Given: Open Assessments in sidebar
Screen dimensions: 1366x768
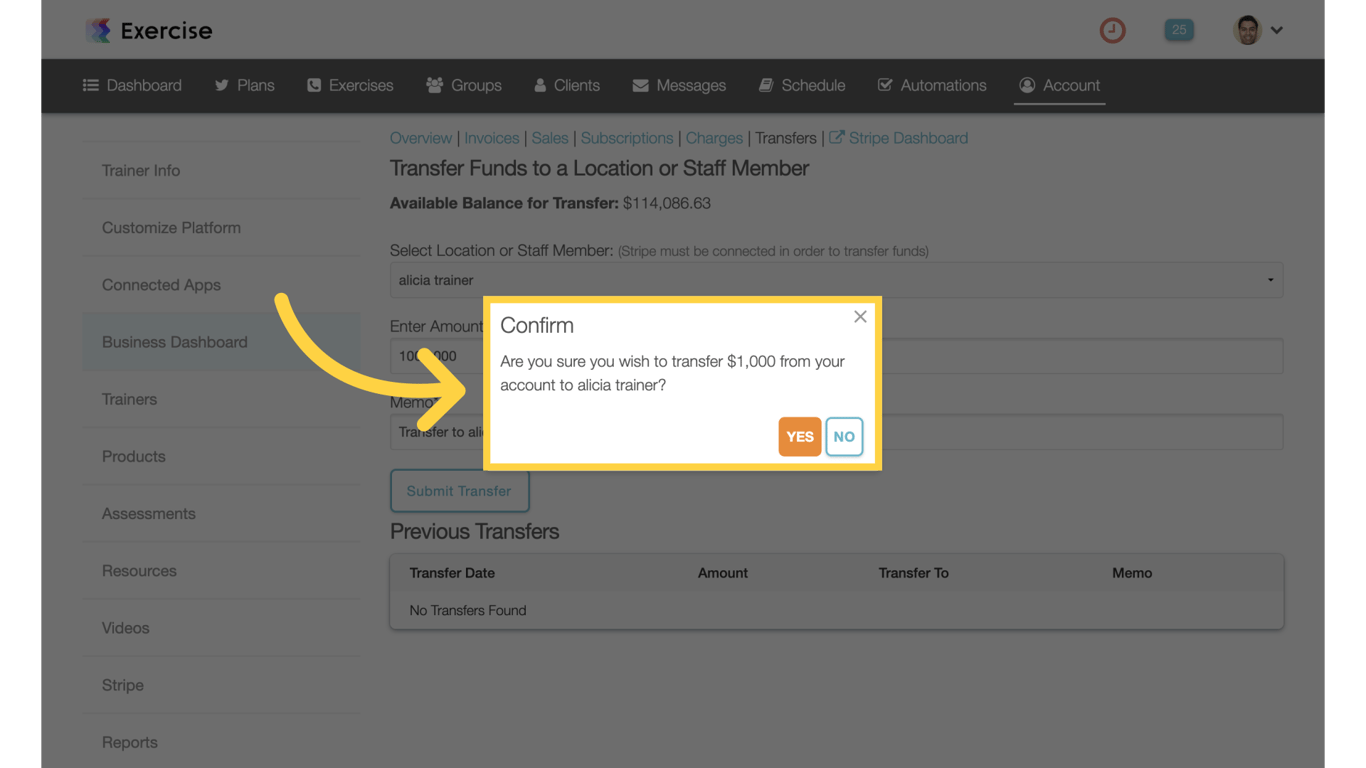Looking at the screenshot, I should click(221, 514).
